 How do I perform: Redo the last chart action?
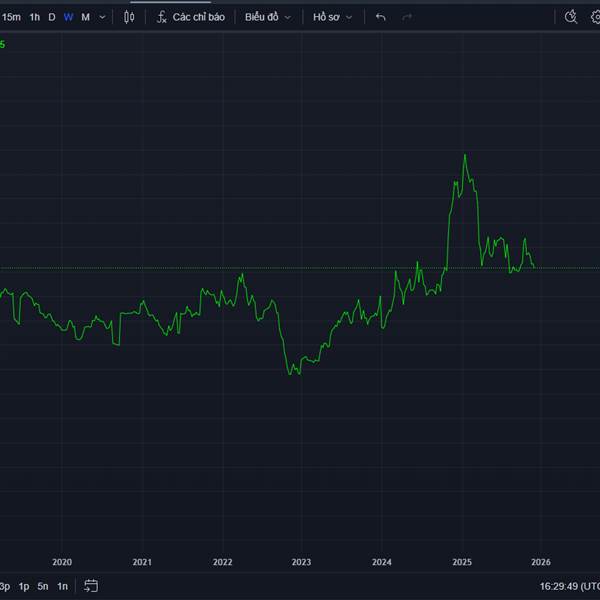[x=407, y=17]
